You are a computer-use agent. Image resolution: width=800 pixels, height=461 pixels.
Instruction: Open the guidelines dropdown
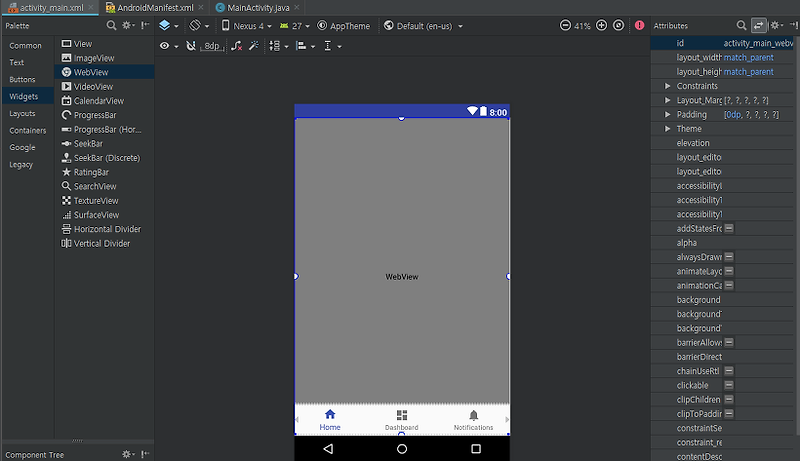click(332, 46)
